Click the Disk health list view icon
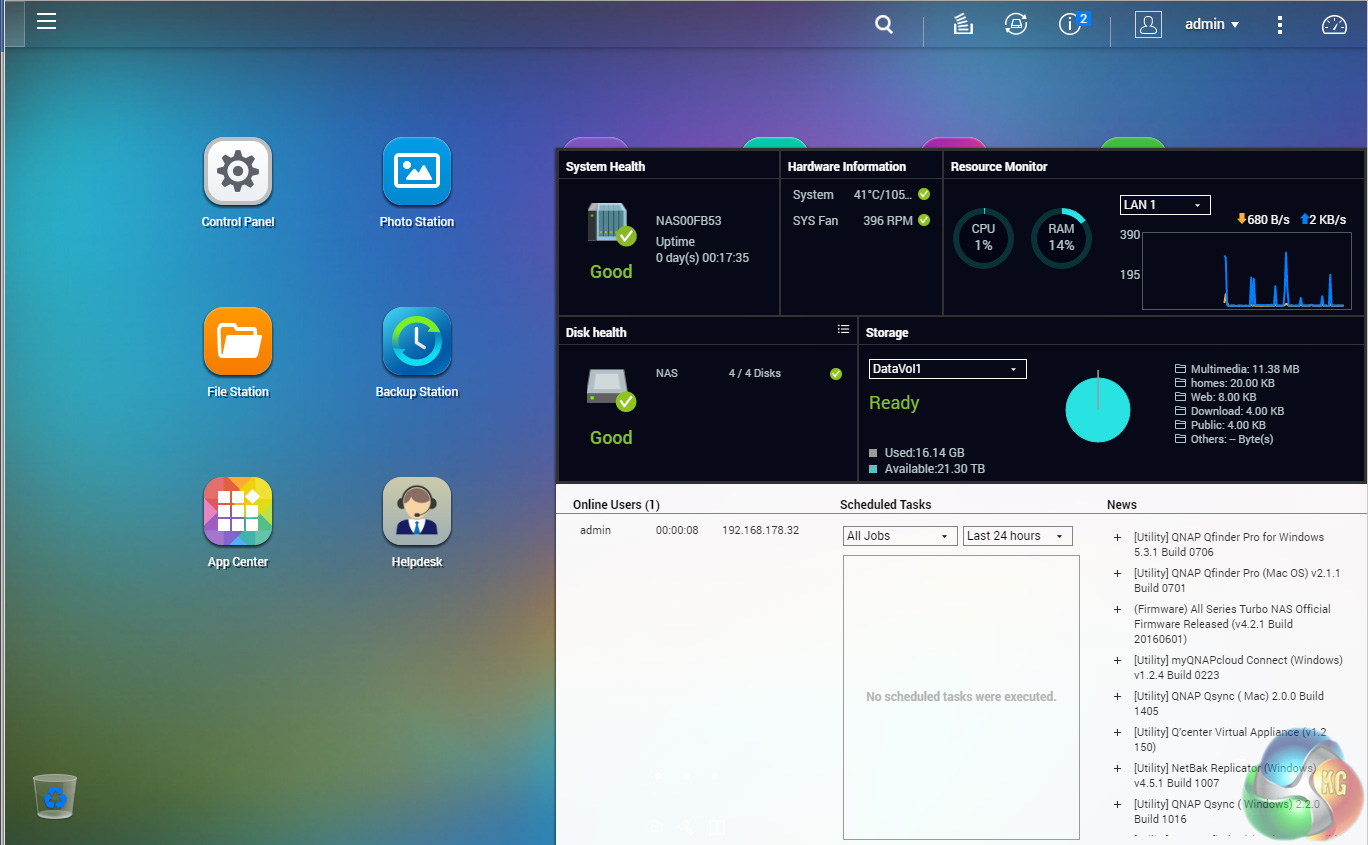The height and width of the screenshot is (845, 1368). (x=843, y=330)
